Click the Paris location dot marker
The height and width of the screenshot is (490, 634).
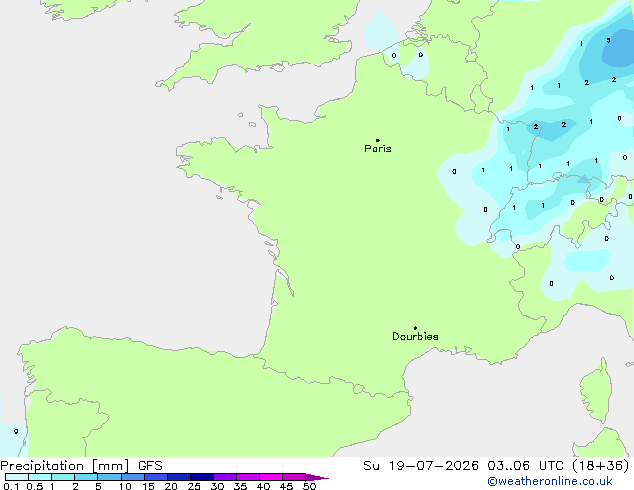tap(378, 140)
